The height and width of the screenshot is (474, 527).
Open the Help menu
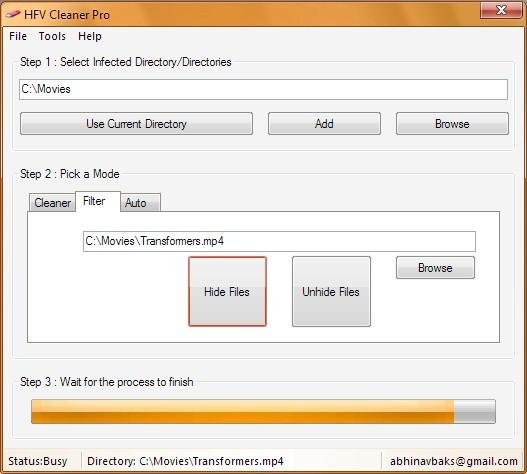coord(90,36)
